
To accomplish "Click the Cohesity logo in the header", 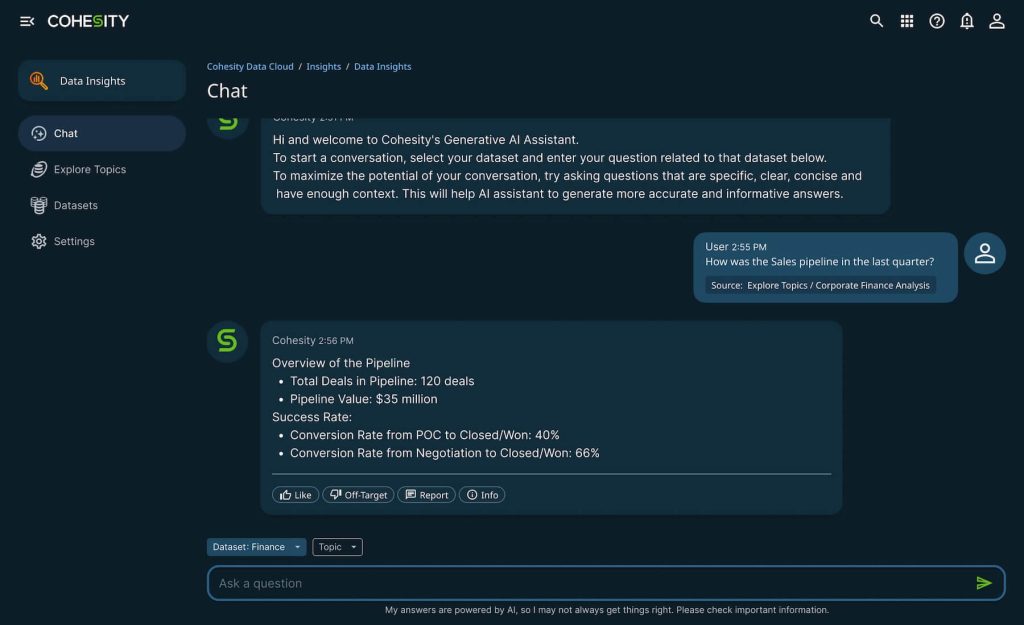I will click(x=88, y=21).
